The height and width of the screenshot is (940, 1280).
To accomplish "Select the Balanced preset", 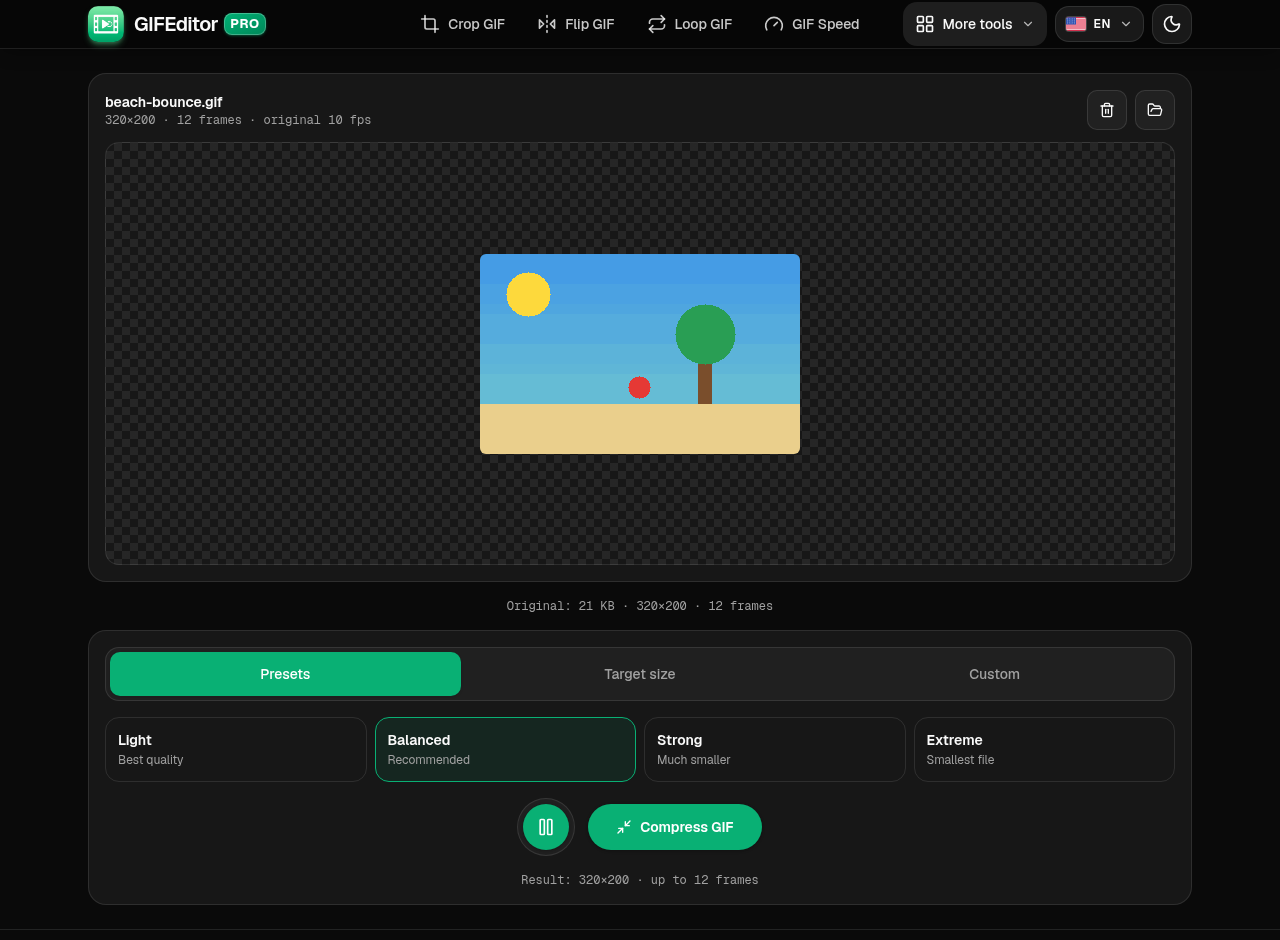I will tap(505, 749).
